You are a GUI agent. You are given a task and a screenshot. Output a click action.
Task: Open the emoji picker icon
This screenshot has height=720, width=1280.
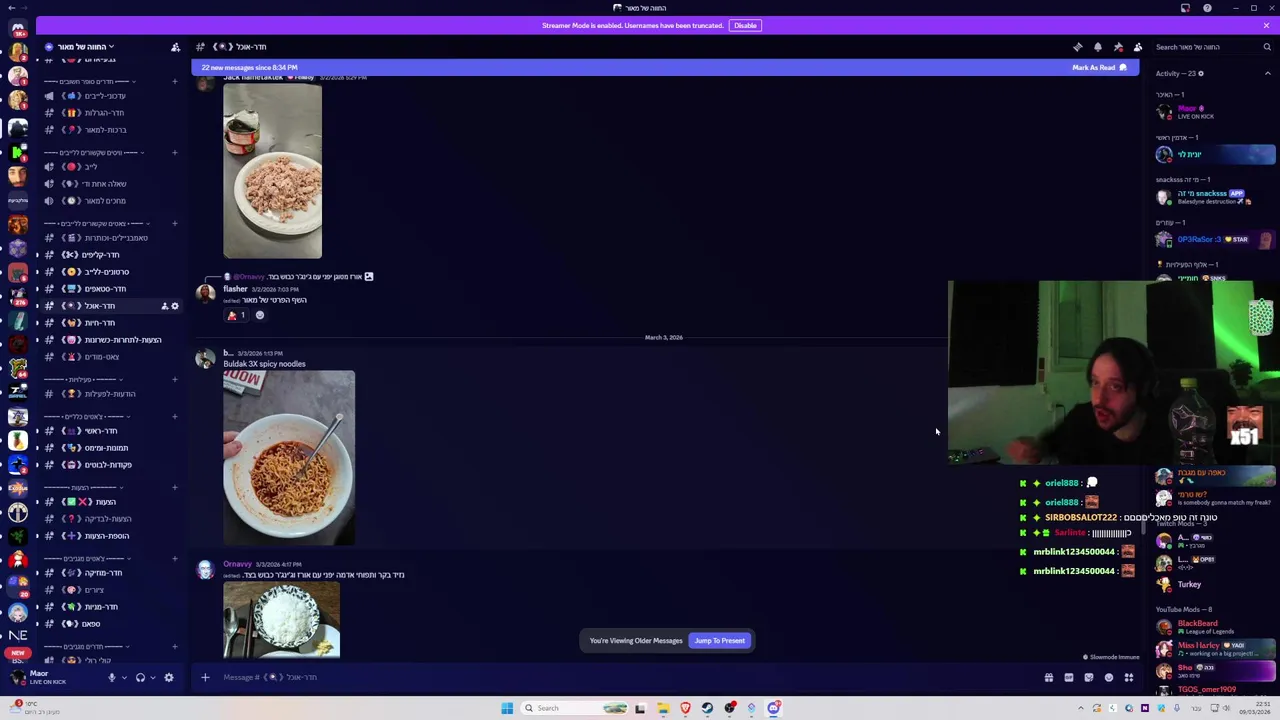[1108, 678]
